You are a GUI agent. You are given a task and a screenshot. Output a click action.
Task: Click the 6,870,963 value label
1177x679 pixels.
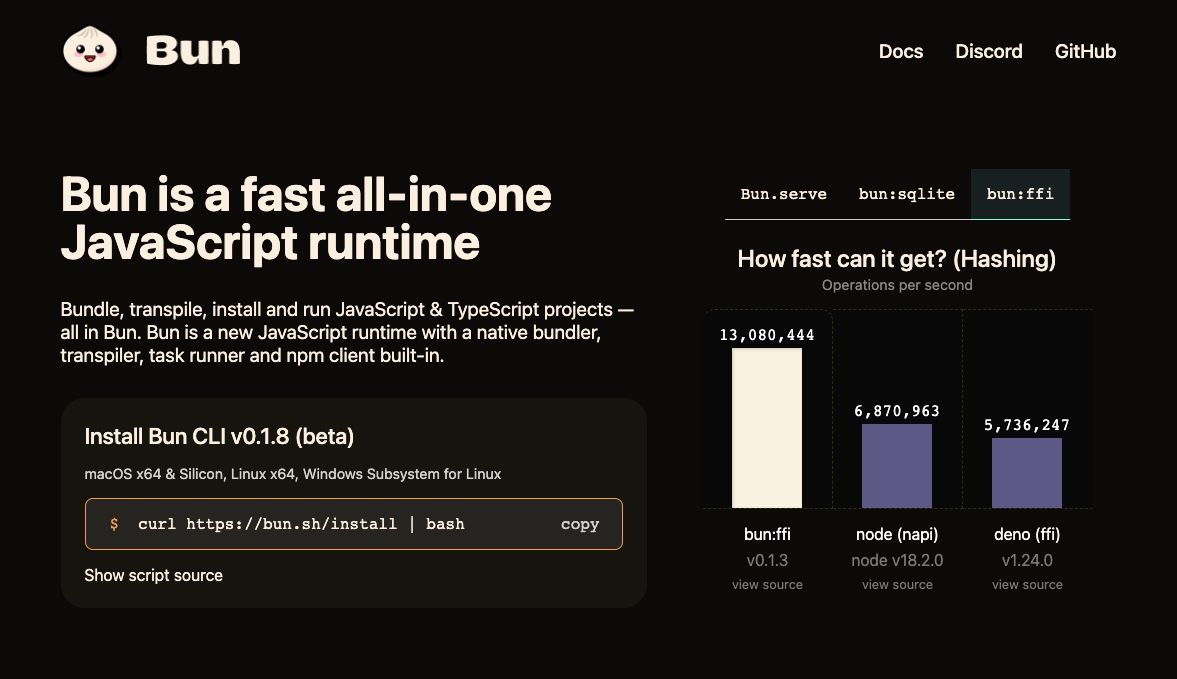(897, 411)
